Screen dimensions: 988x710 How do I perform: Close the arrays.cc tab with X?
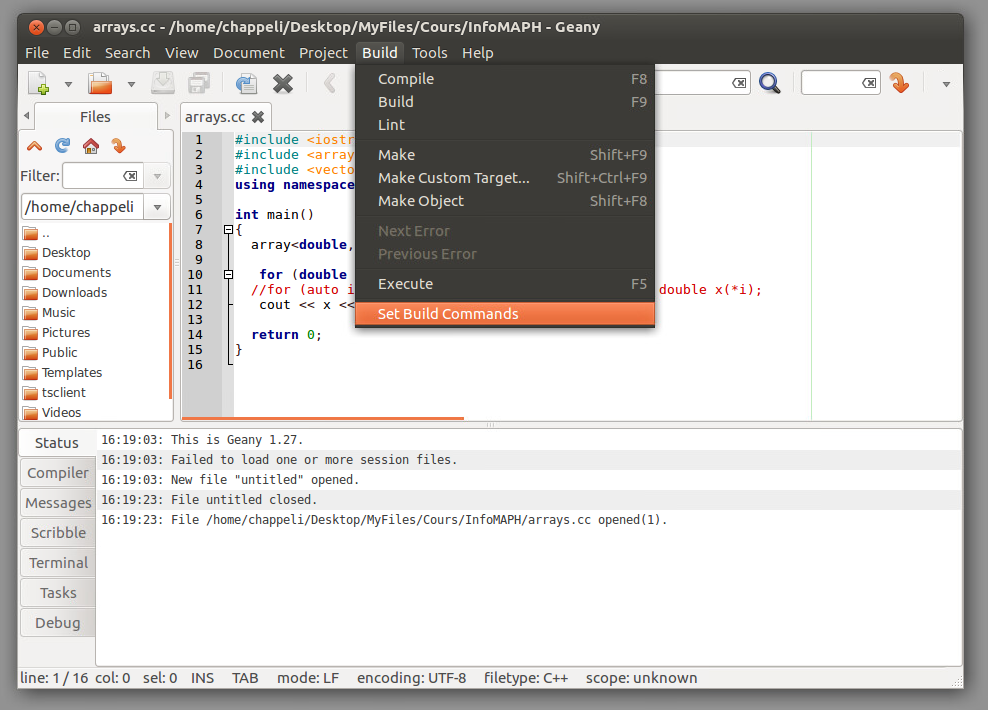(258, 117)
